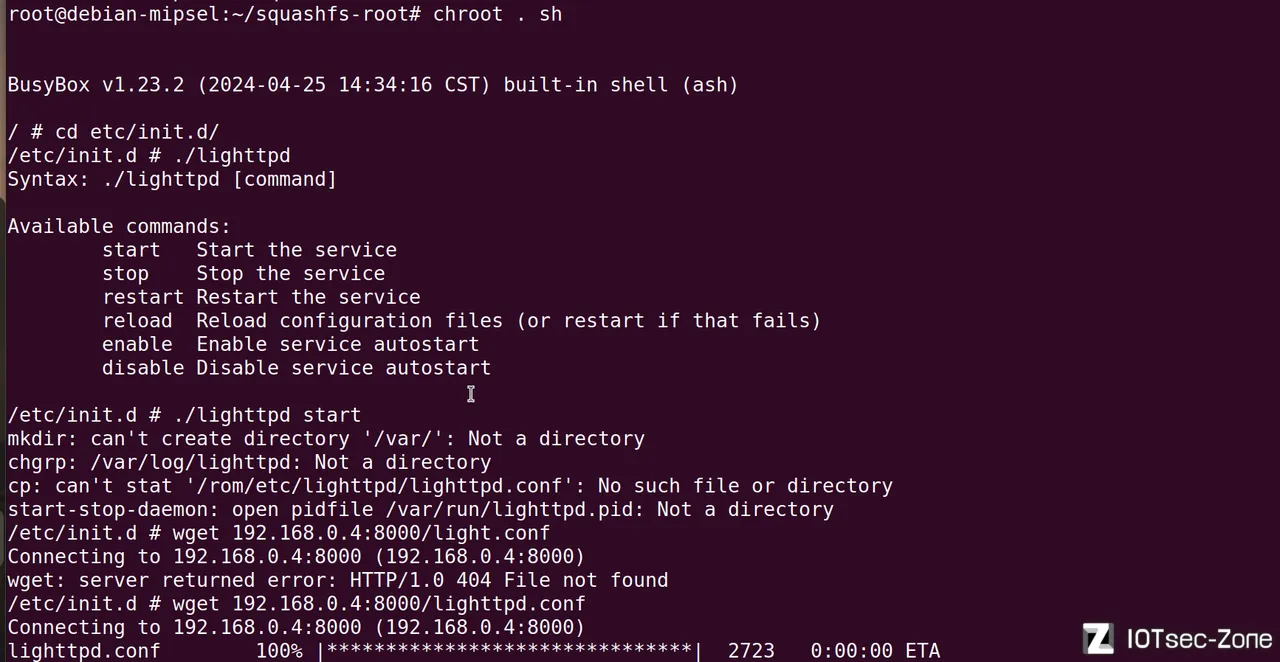Click the '404 File not found' error

[x=562, y=580]
